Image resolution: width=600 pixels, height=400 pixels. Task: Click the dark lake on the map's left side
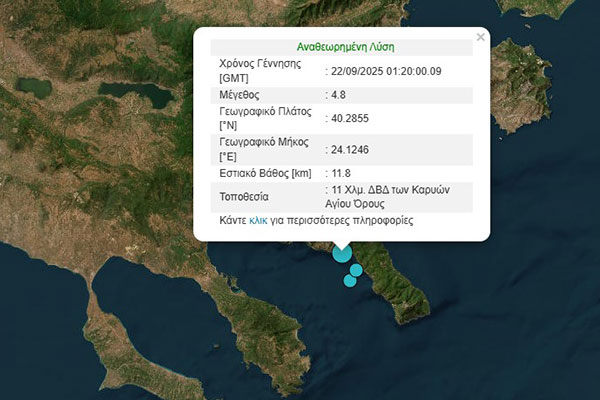coord(37,87)
